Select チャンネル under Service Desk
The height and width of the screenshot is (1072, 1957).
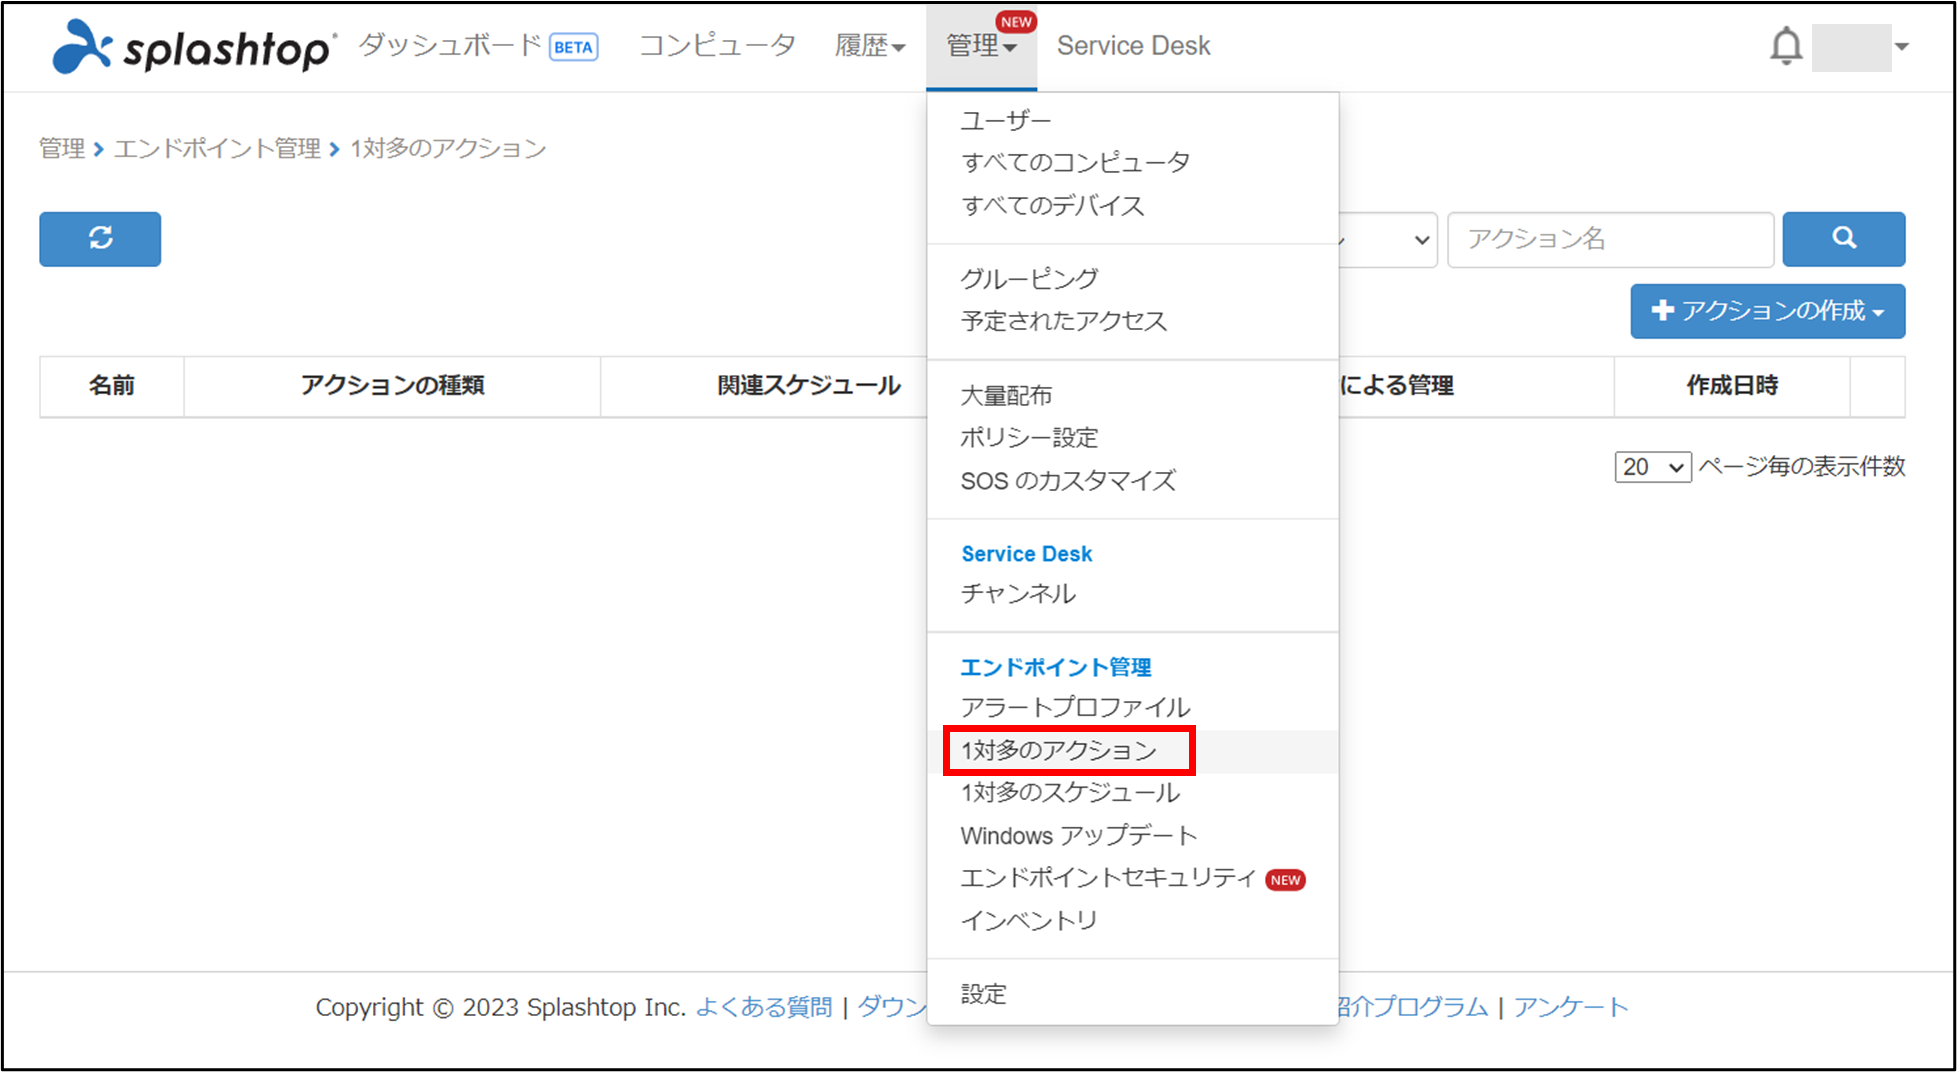pos(1018,594)
